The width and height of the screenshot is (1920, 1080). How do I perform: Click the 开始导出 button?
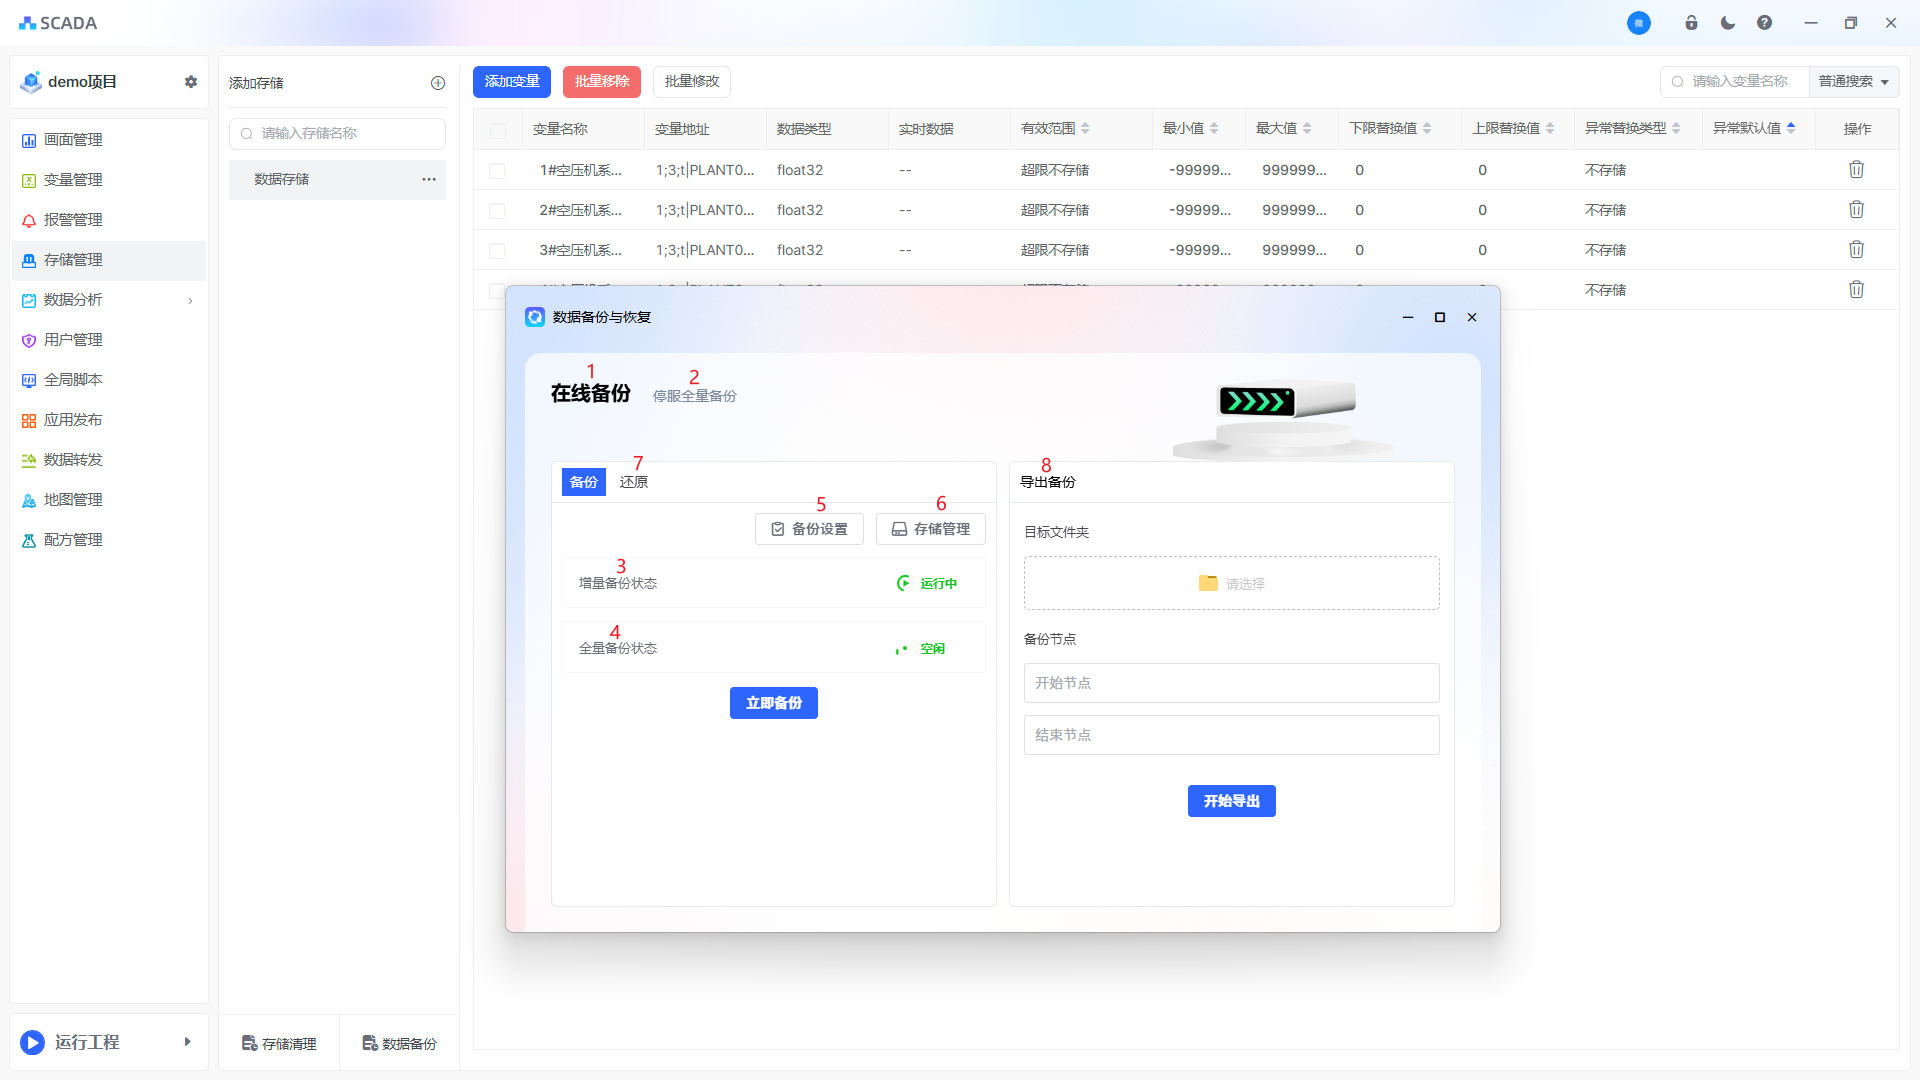coord(1231,801)
